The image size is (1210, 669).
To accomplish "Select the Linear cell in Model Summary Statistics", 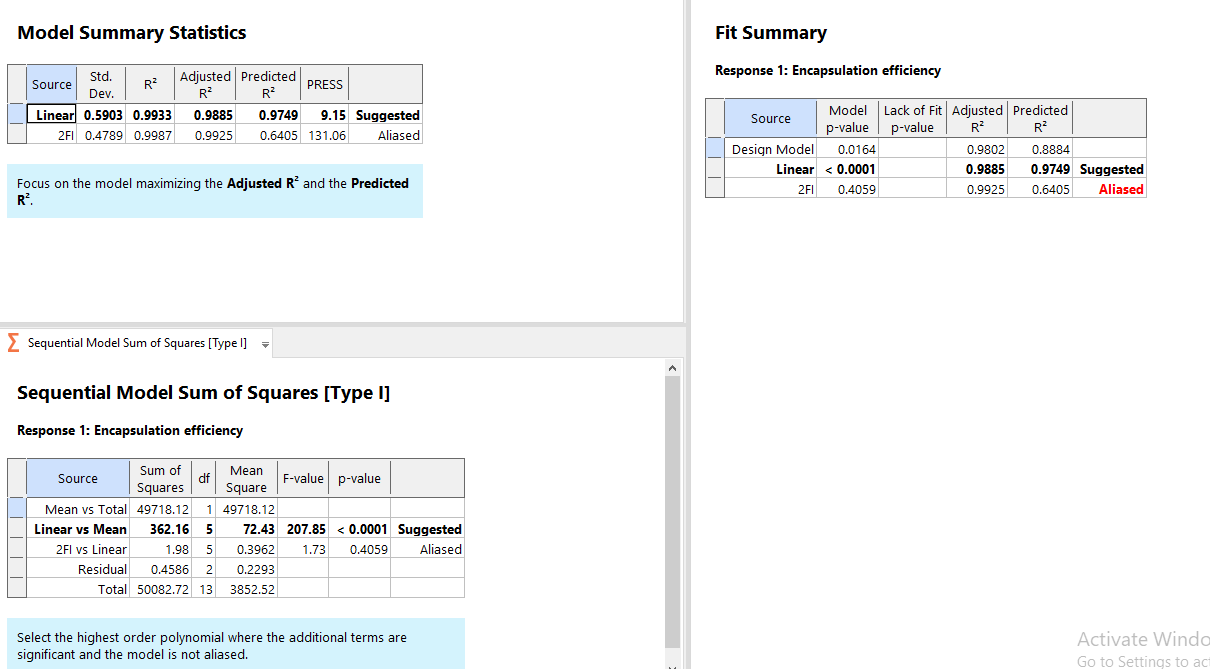I will click(54, 115).
